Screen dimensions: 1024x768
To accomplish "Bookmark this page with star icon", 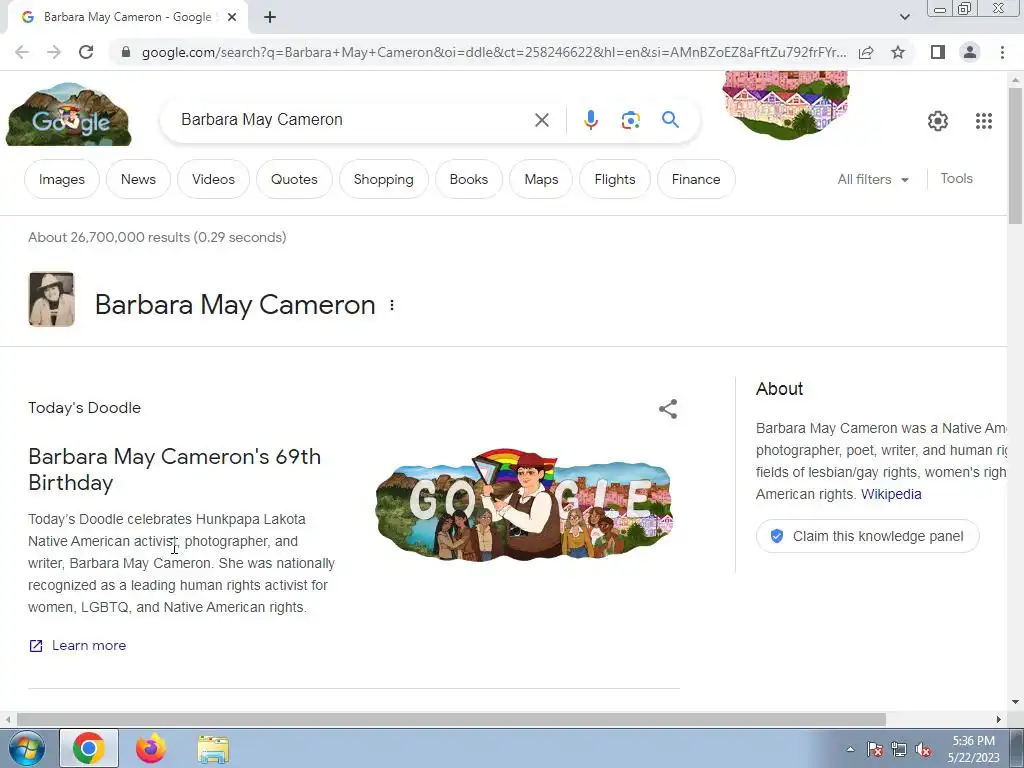I will pyautogui.click(x=898, y=52).
